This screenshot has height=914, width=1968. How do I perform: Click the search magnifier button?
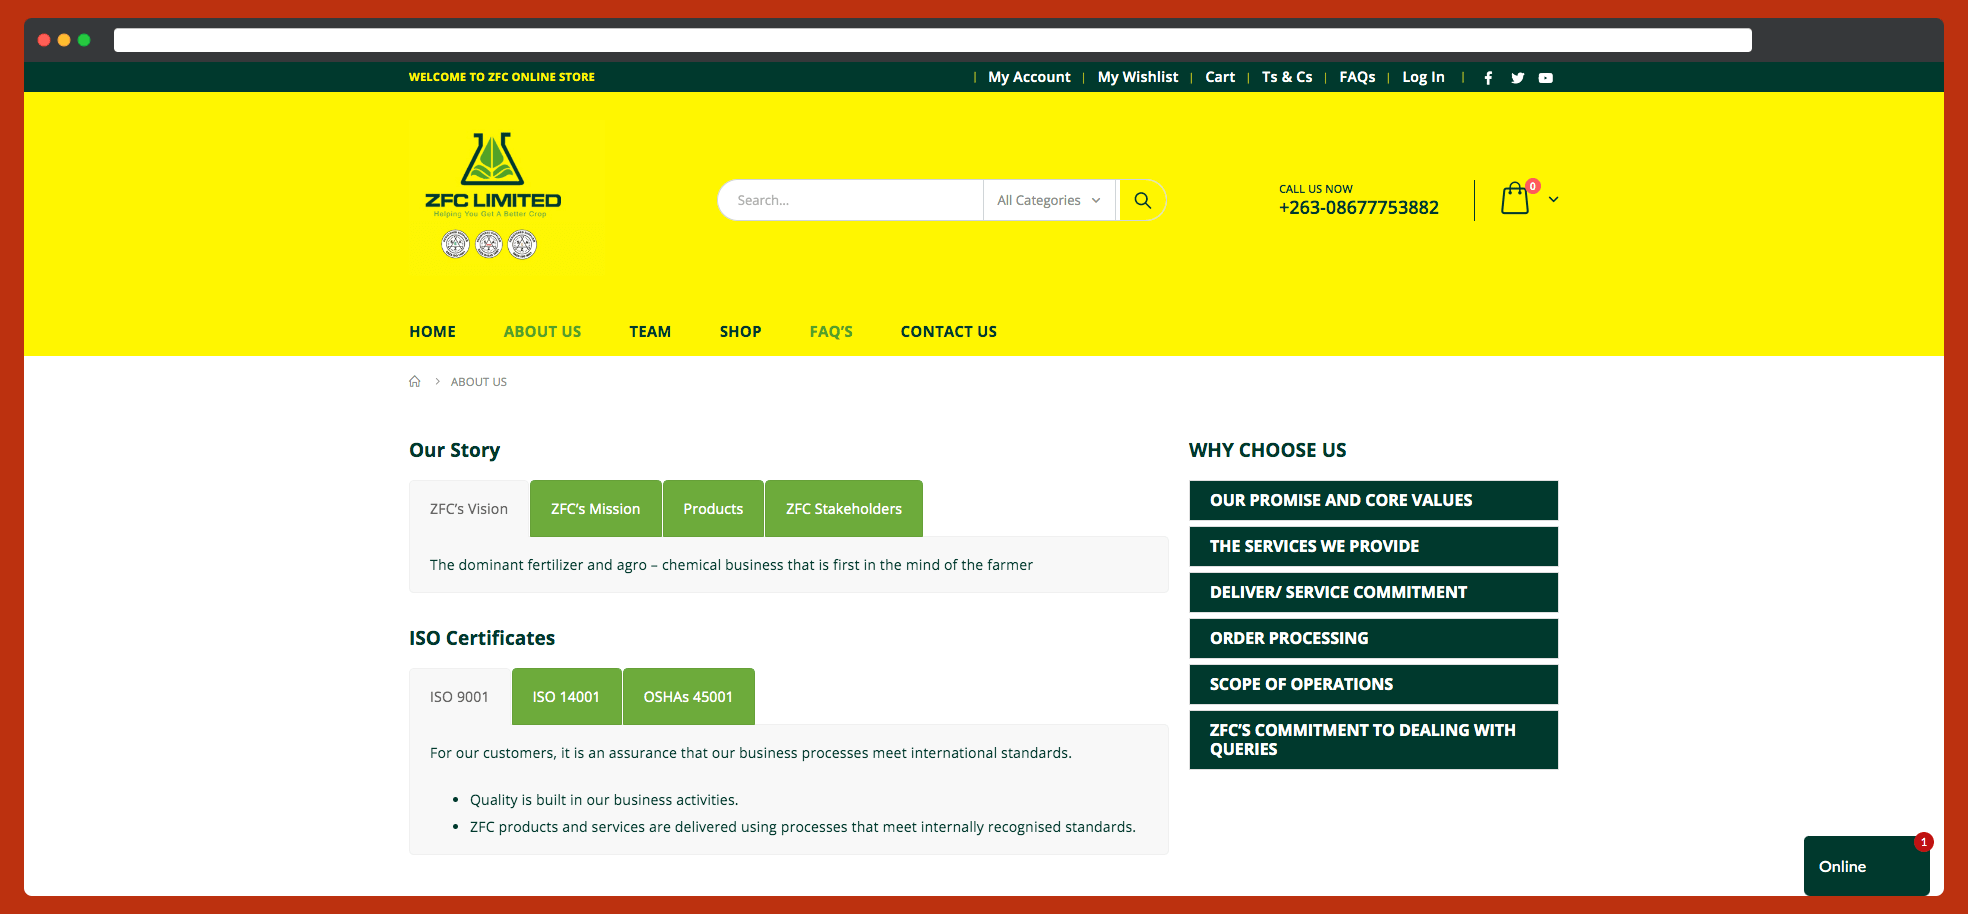click(x=1142, y=200)
